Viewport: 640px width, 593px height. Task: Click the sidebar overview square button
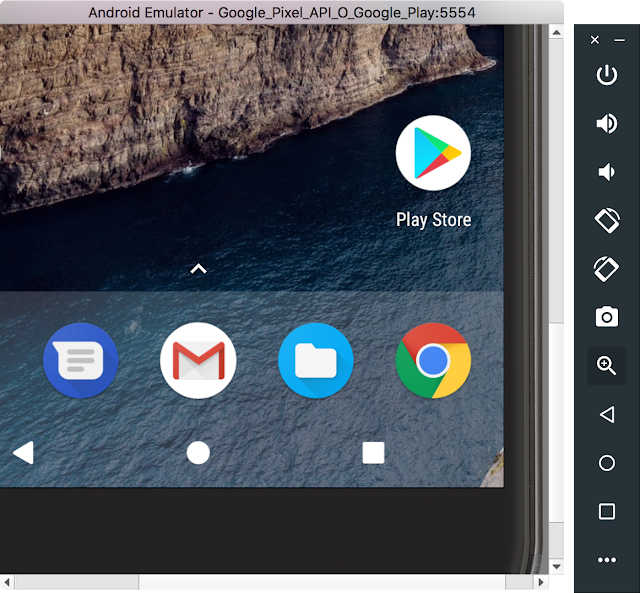tap(607, 511)
